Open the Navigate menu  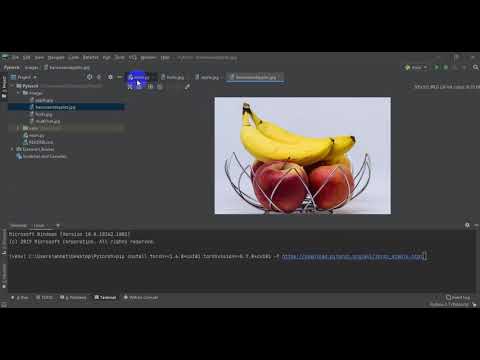56,58
